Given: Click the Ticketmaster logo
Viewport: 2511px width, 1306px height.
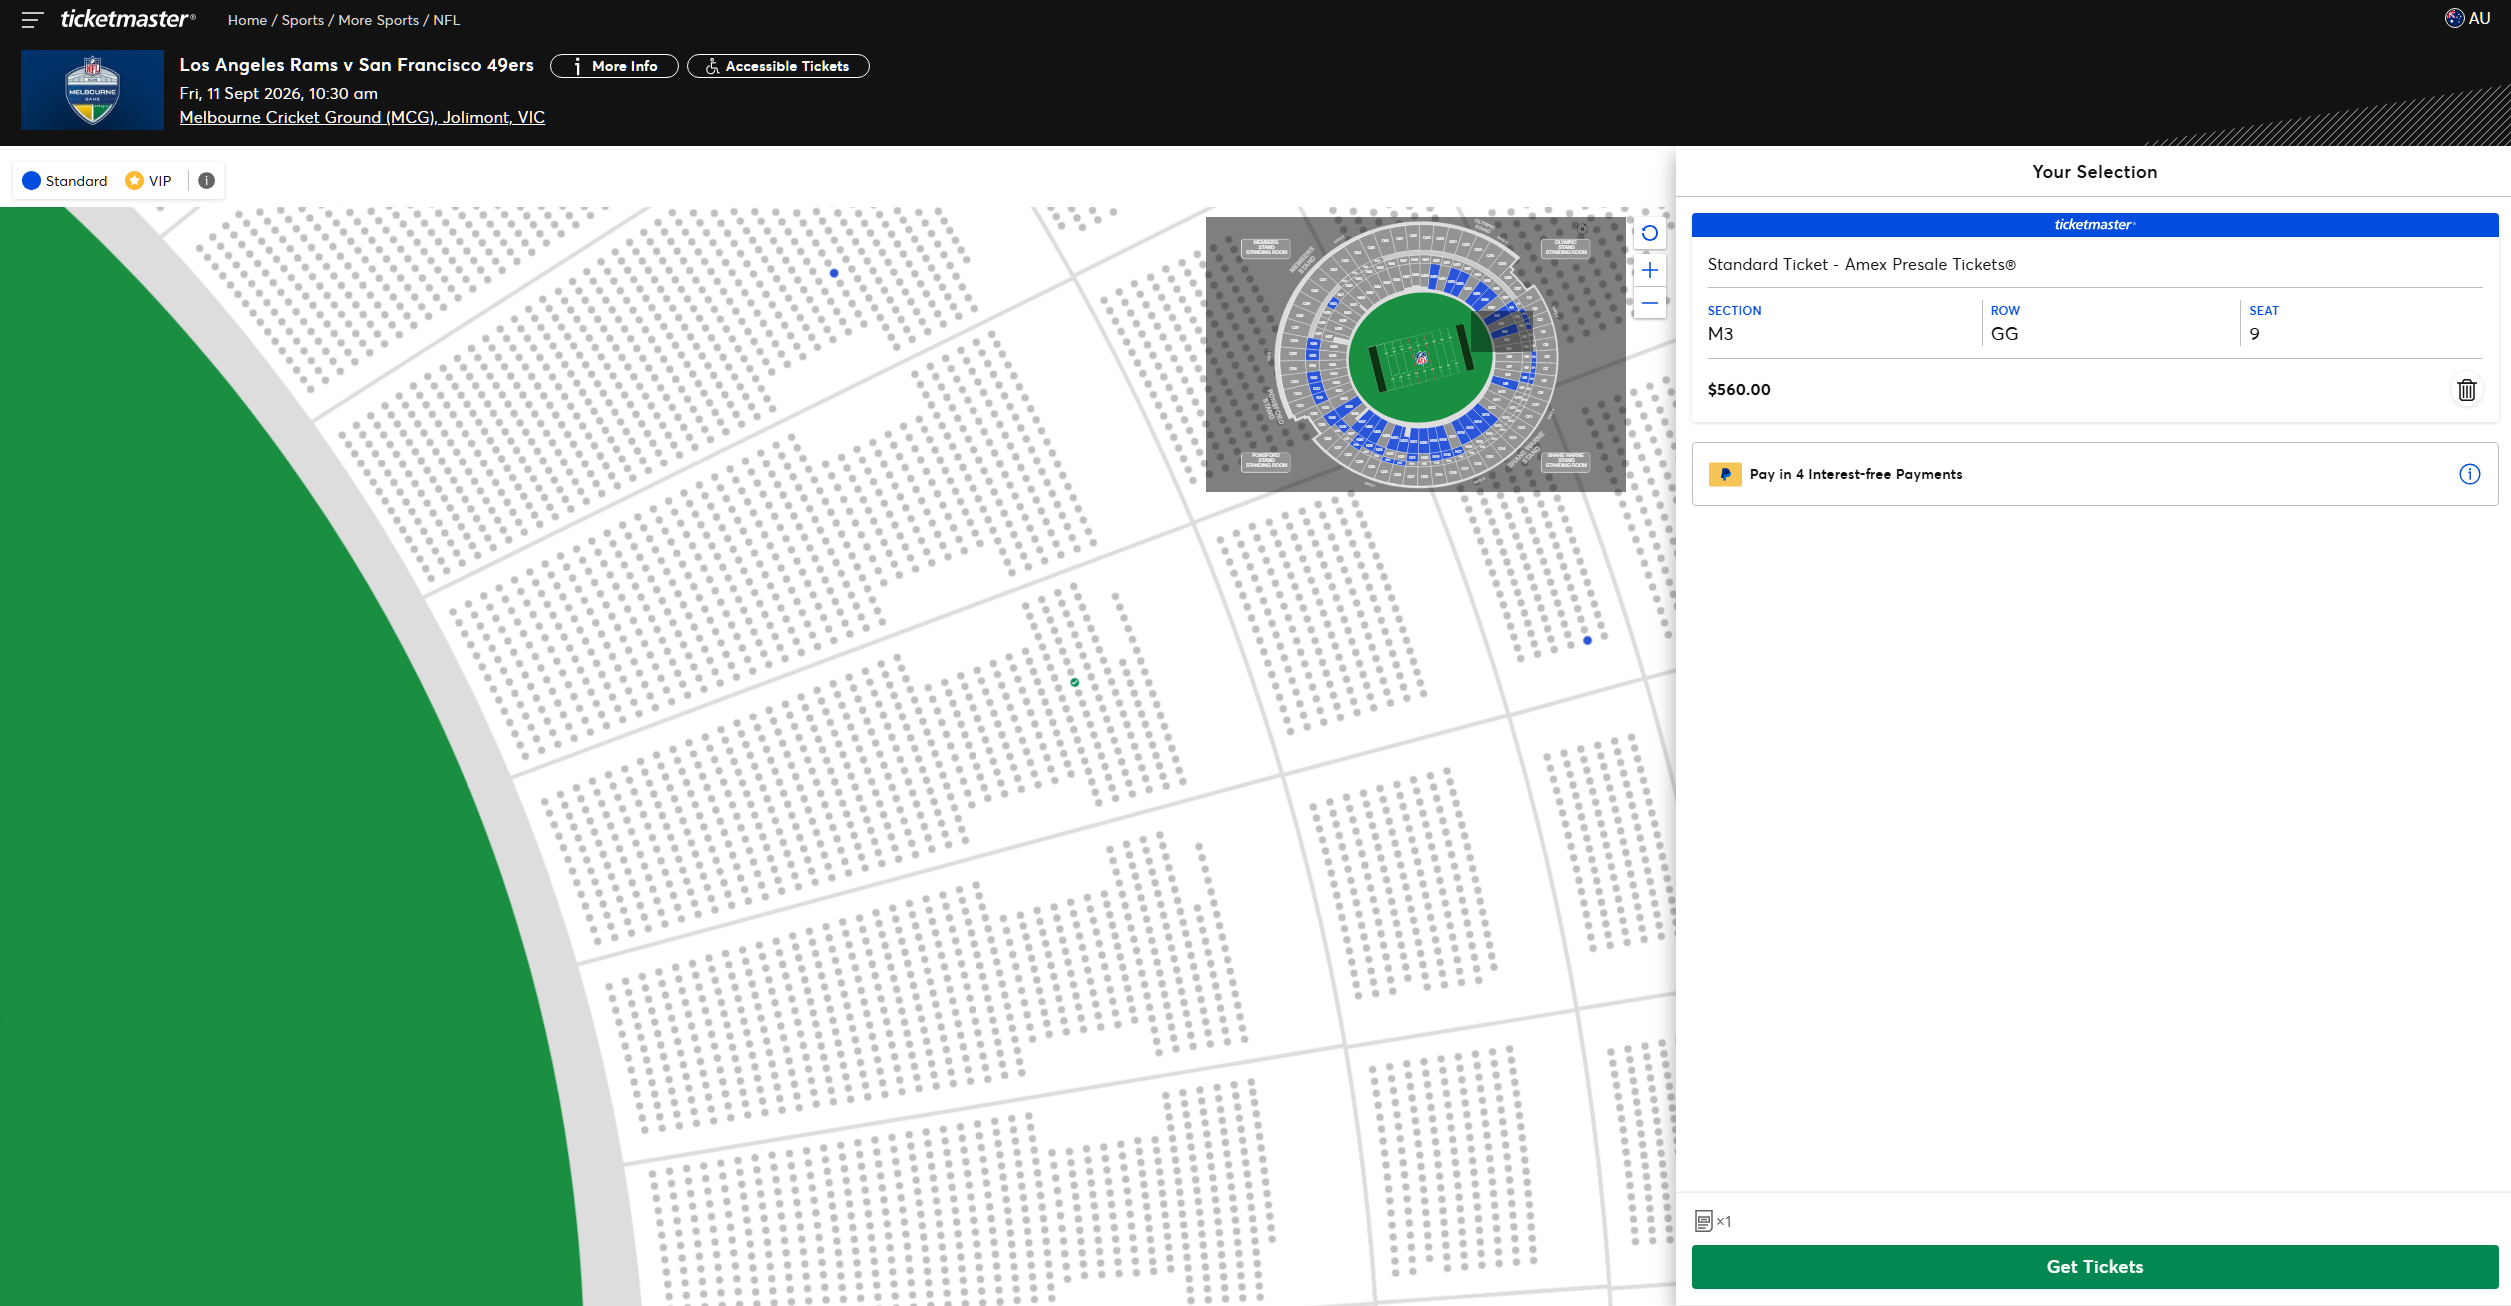Looking at the screenshot, I should point(127,19).
